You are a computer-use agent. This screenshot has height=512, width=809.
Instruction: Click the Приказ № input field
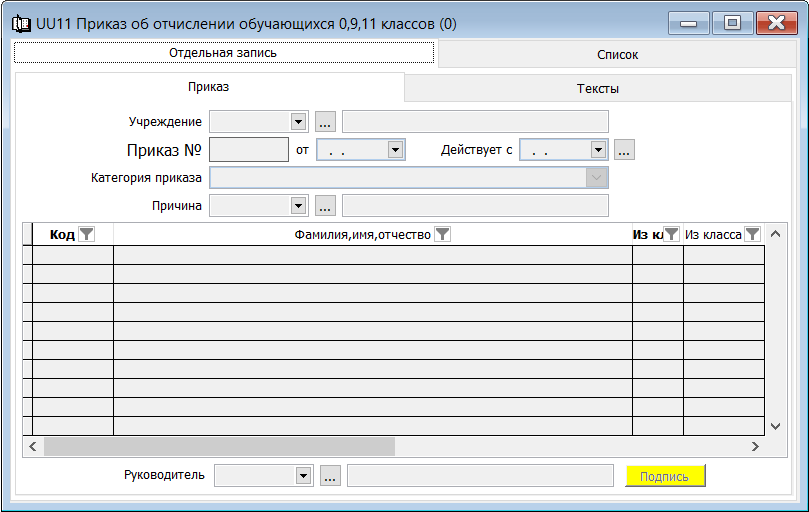[249, 150]
